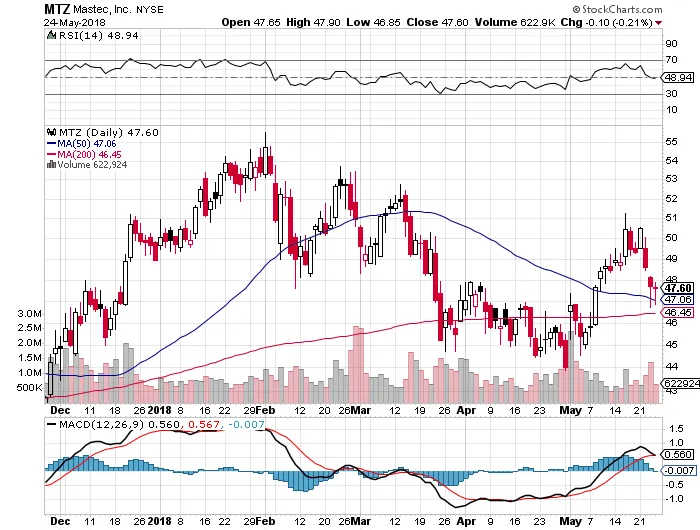The width and height of the screenshot is (700, 530).
Task: Click the price axis label 44
Action: (x=671, y=367)
